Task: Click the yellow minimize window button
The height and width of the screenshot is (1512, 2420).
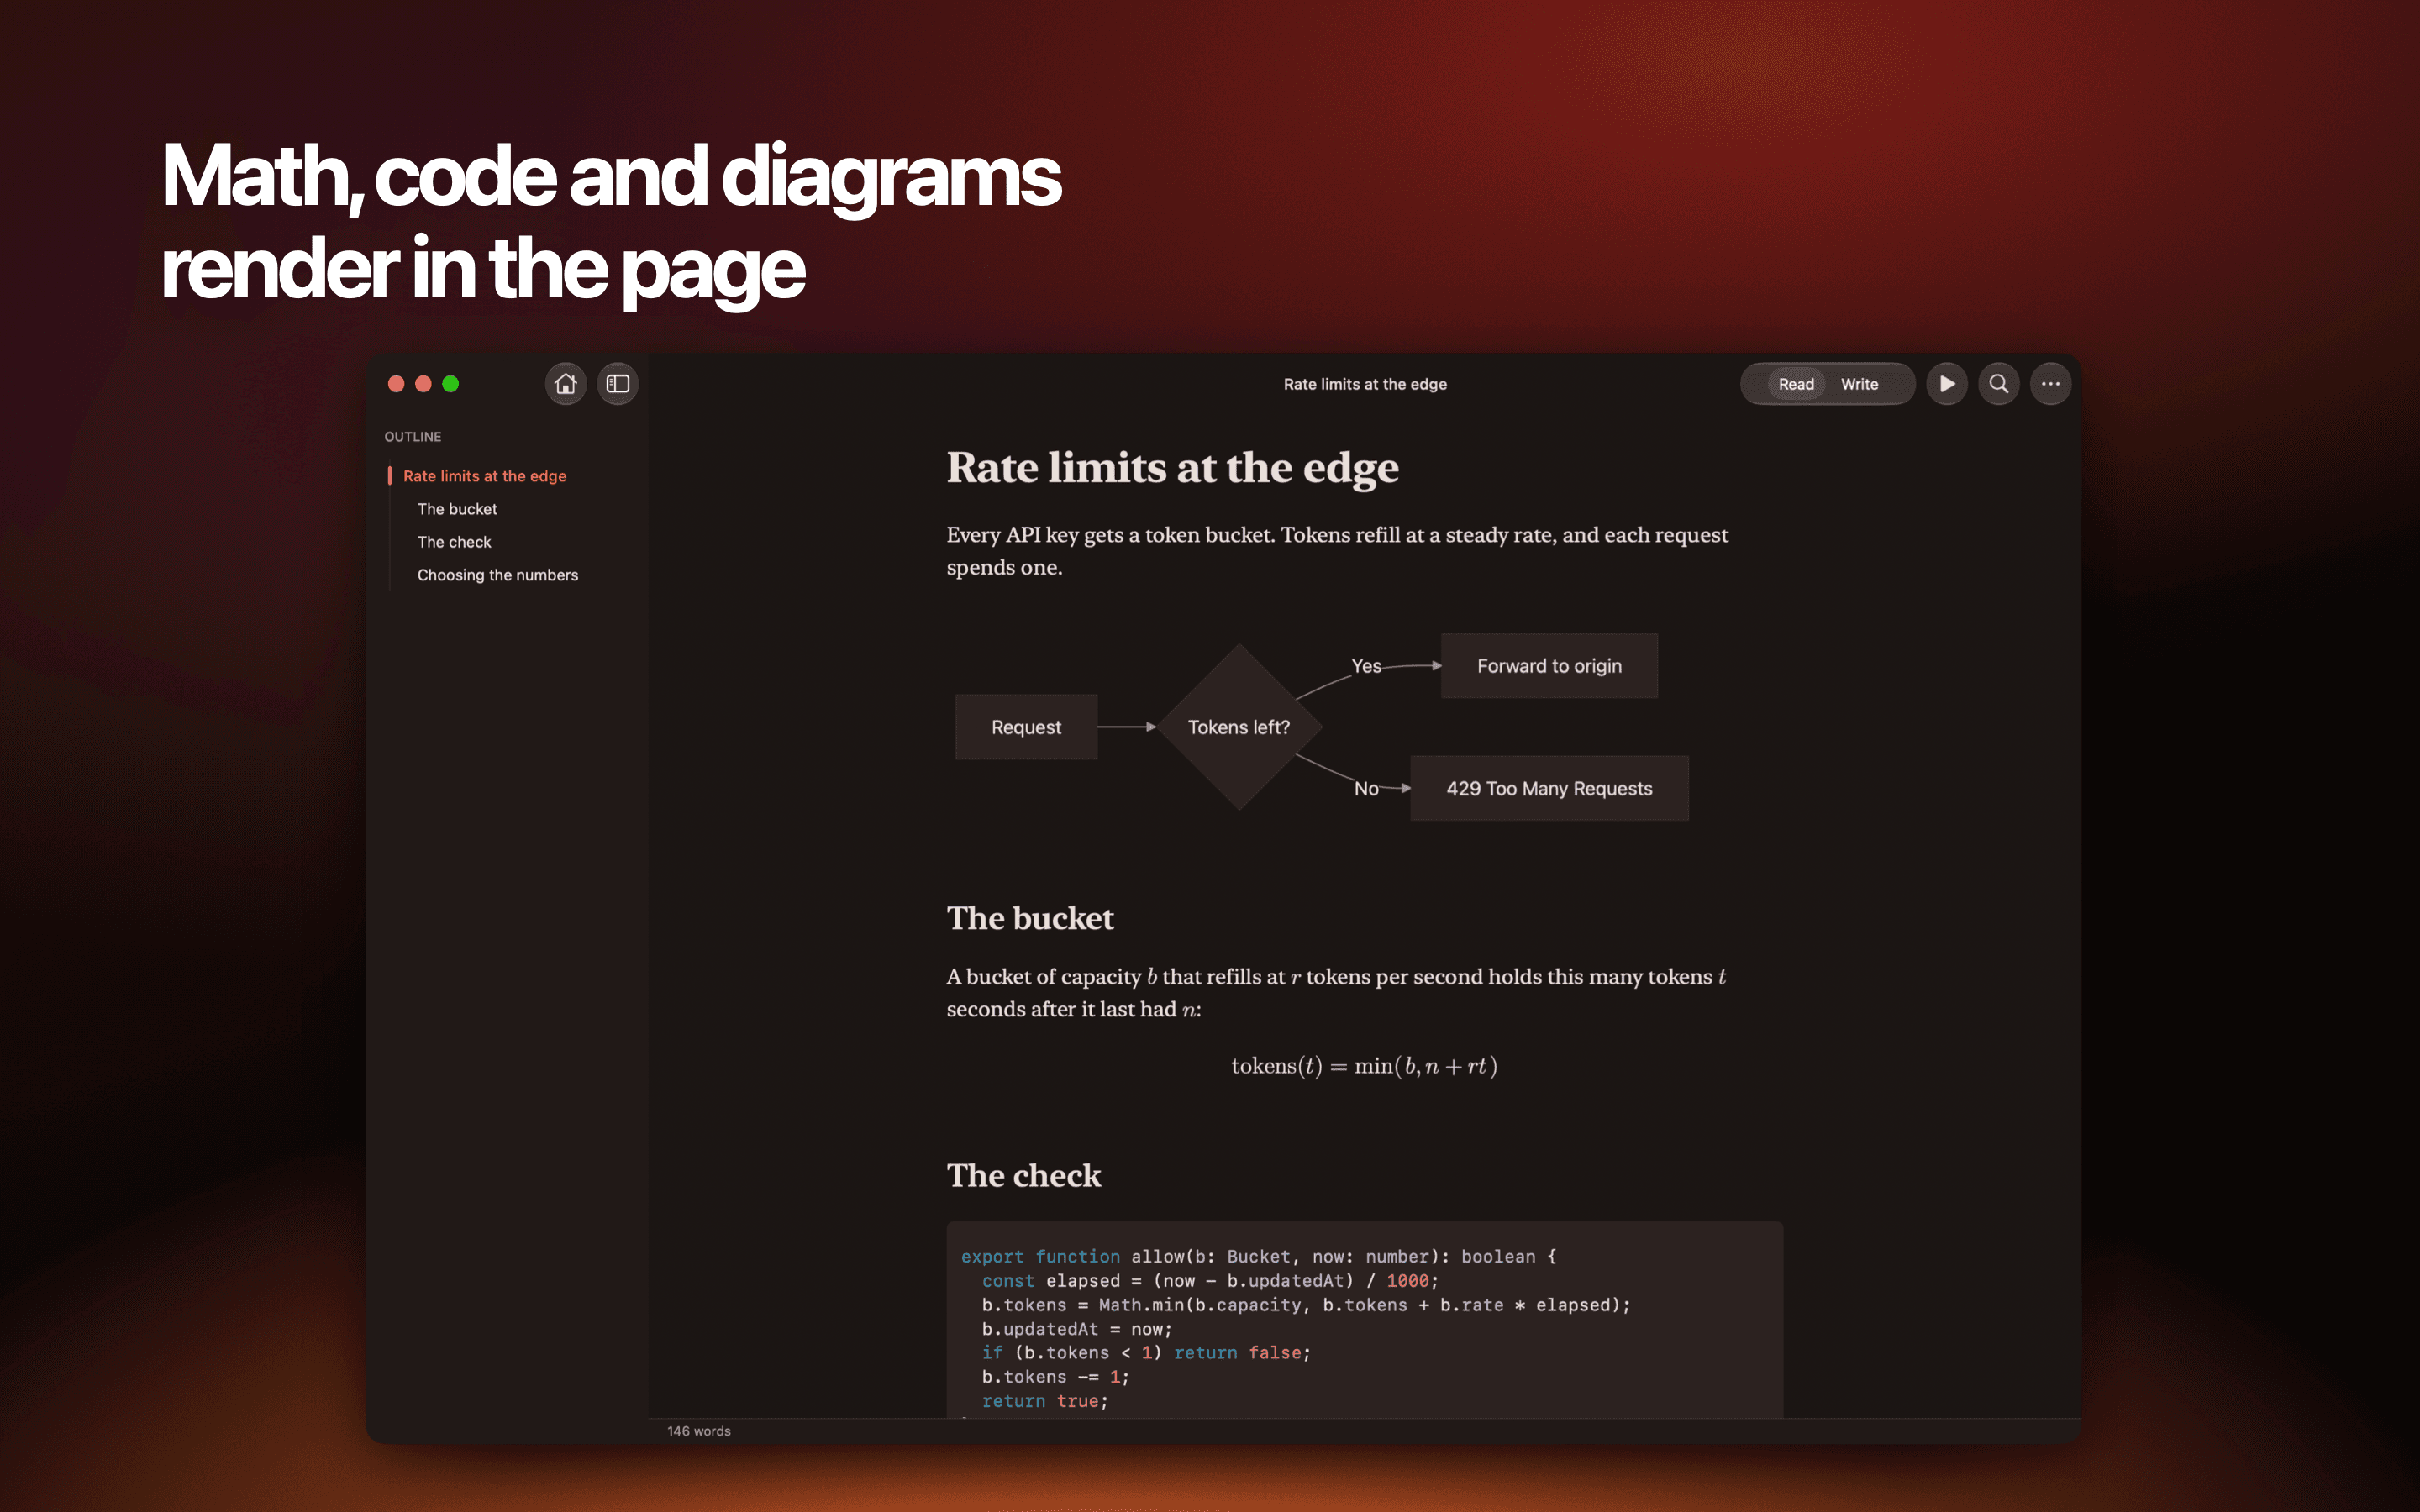Action: (x=423, y=384)
